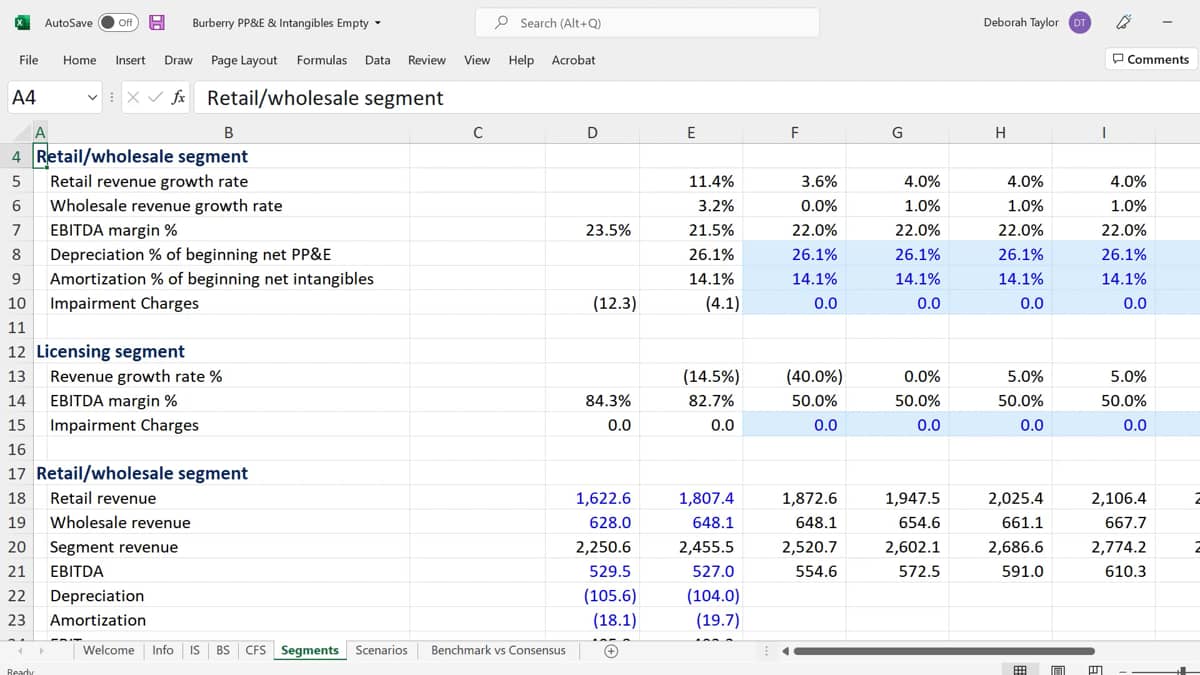Click the 2,774.2 segment revenue cell

coord(1104,547)
